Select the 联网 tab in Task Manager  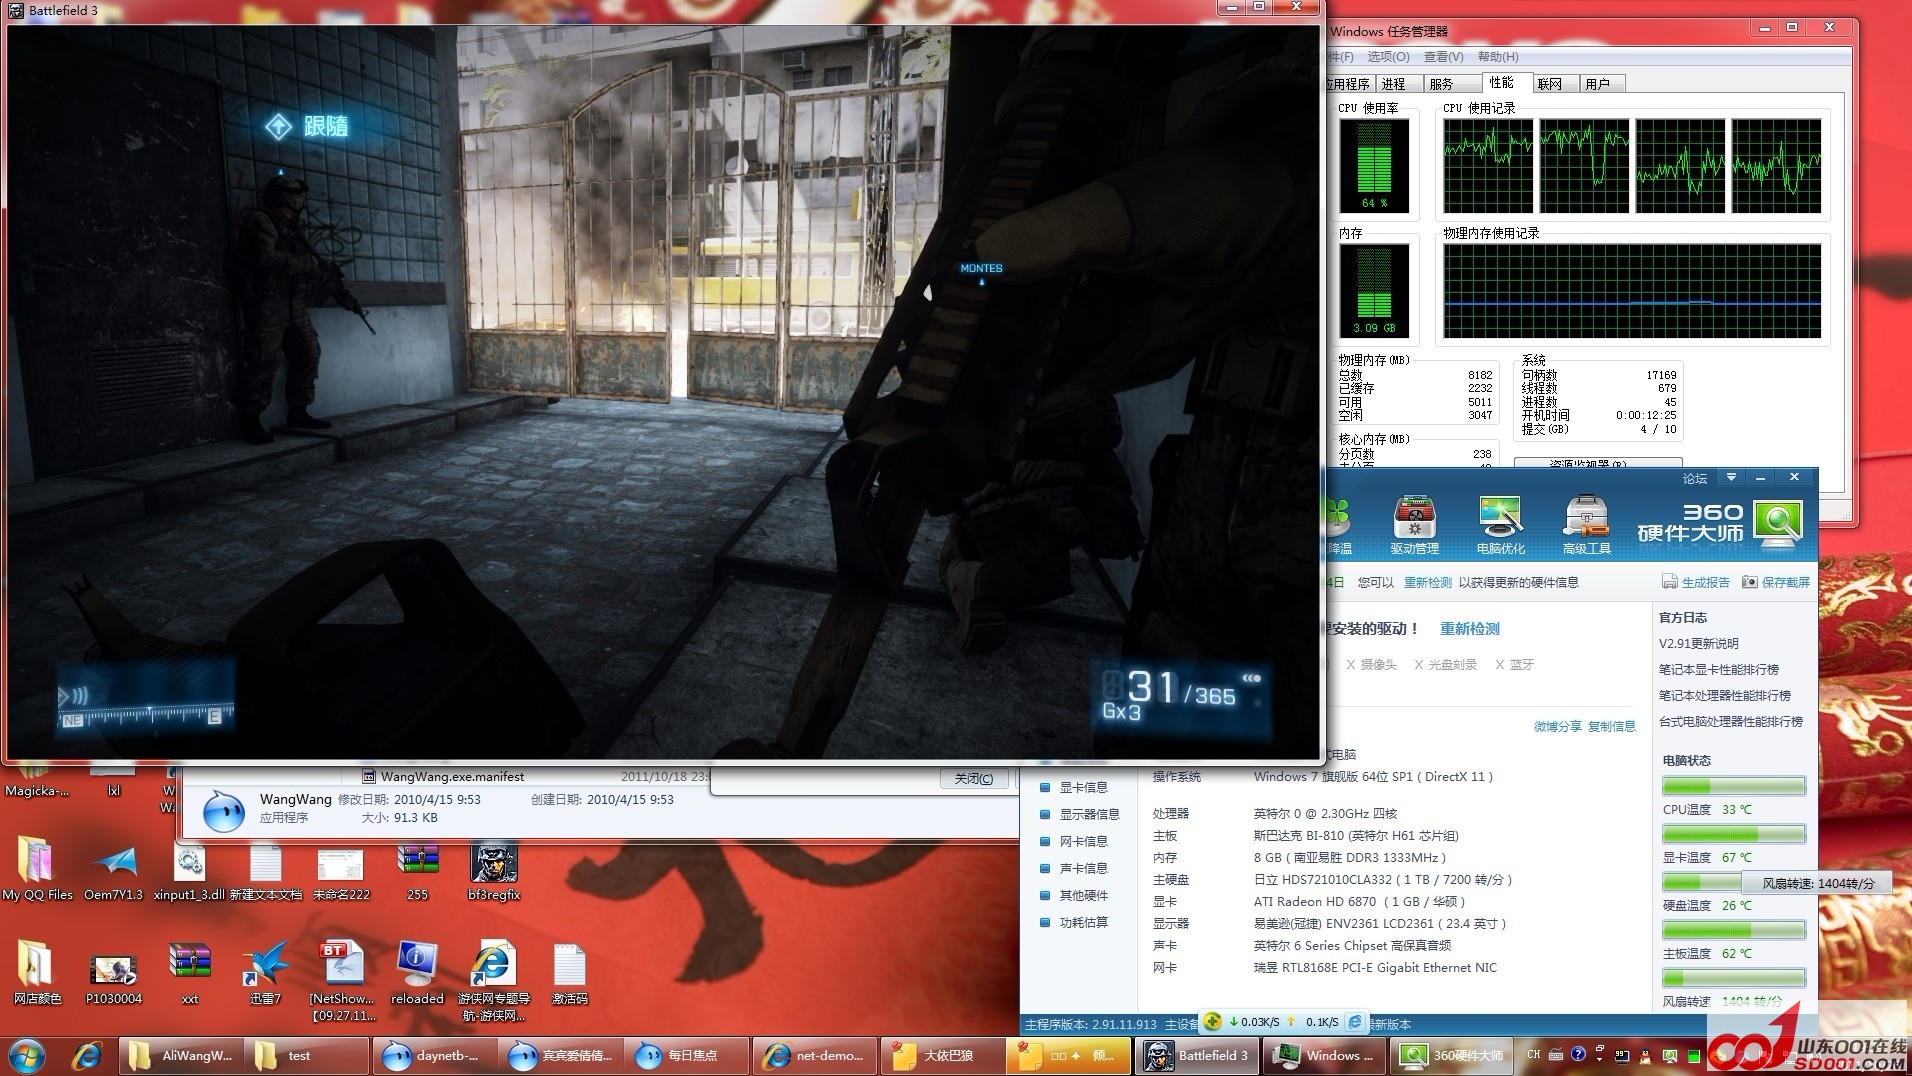tap(1549, 84)
